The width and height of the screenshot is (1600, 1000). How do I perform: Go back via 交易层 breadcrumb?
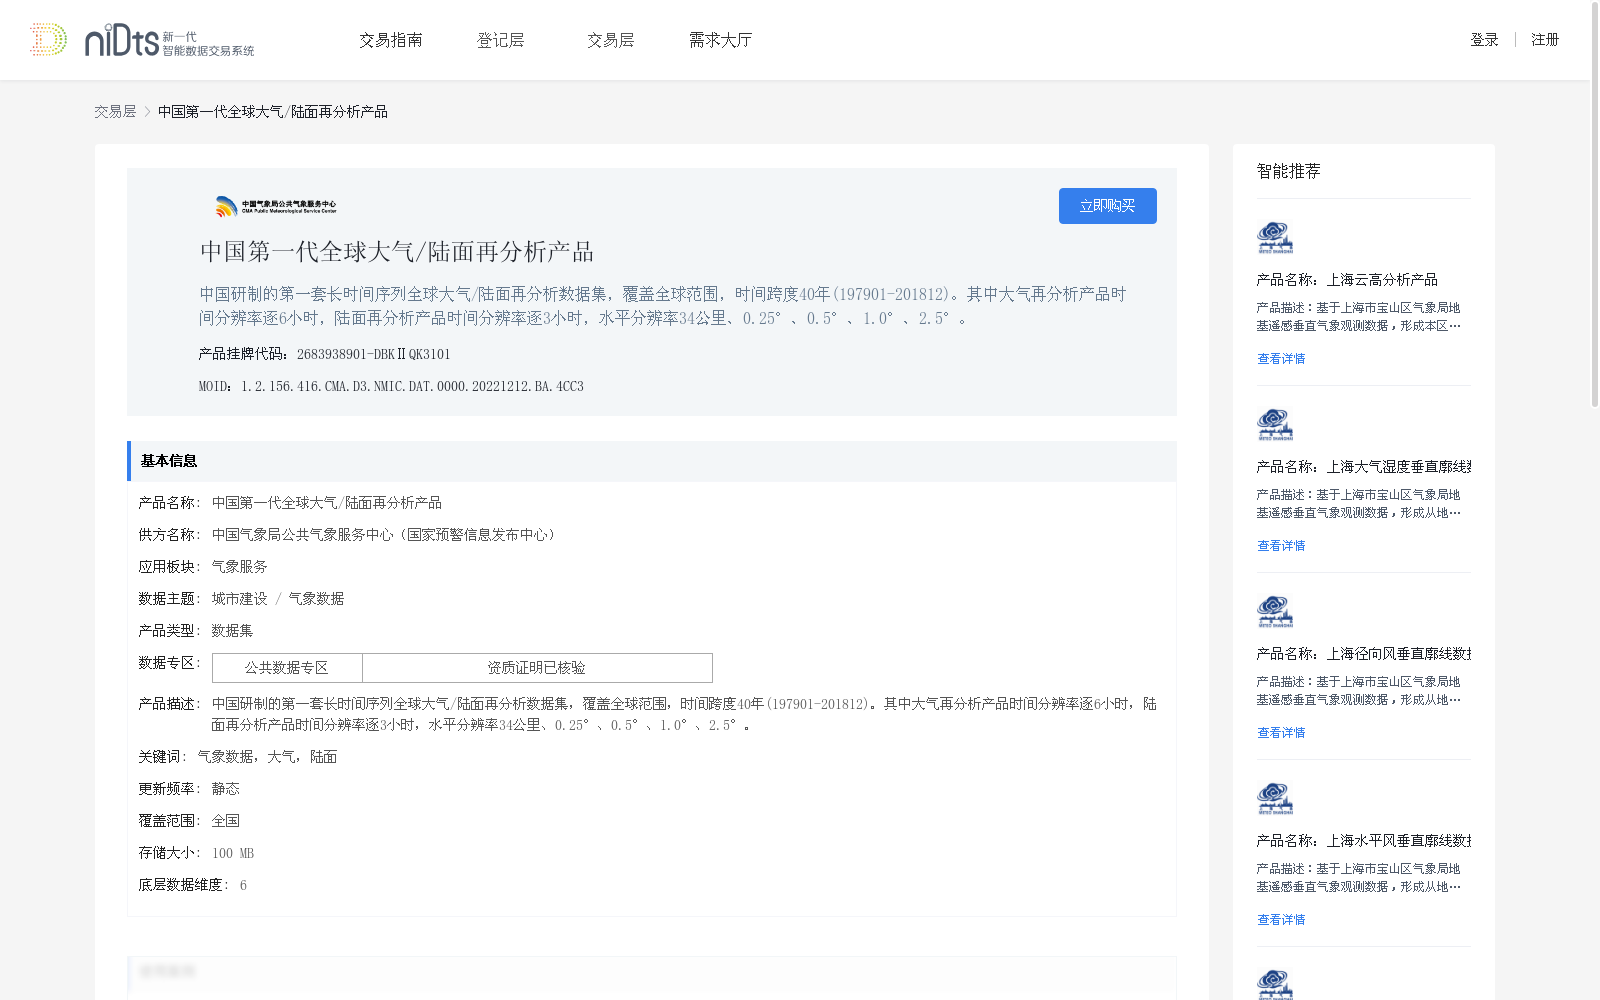point(115,112)
